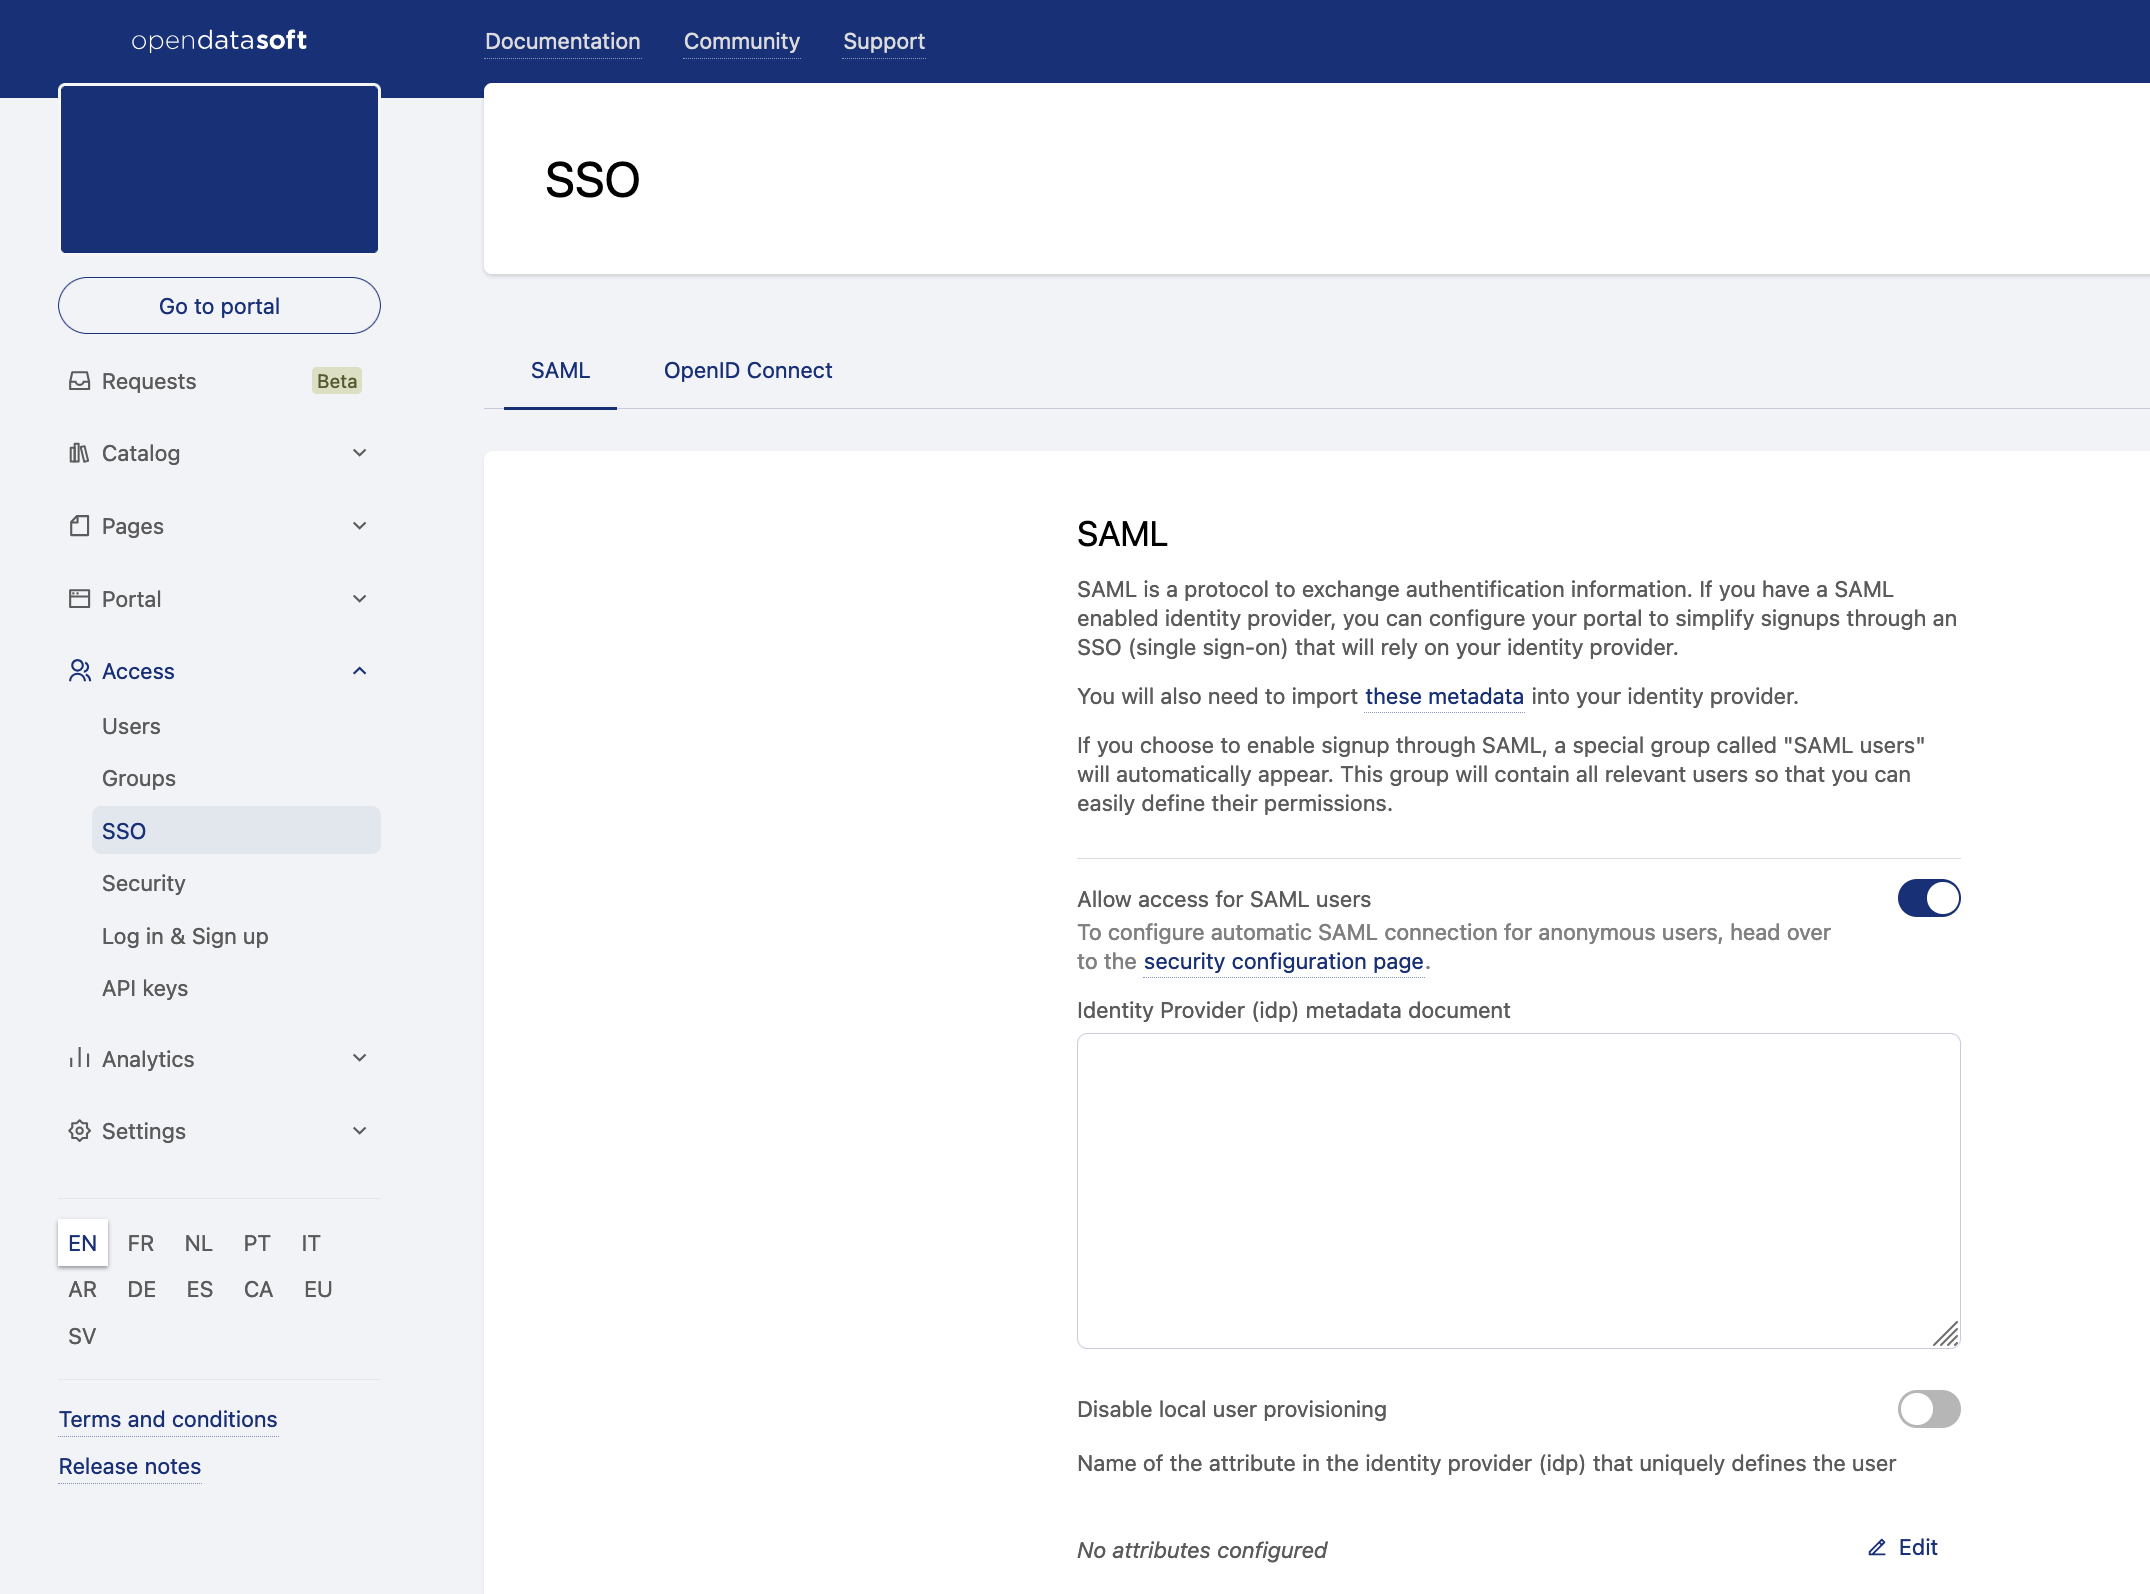Click the Settings gear icon
Viewport: 2150px width, 1594px height.
[x=79, y=1131]
